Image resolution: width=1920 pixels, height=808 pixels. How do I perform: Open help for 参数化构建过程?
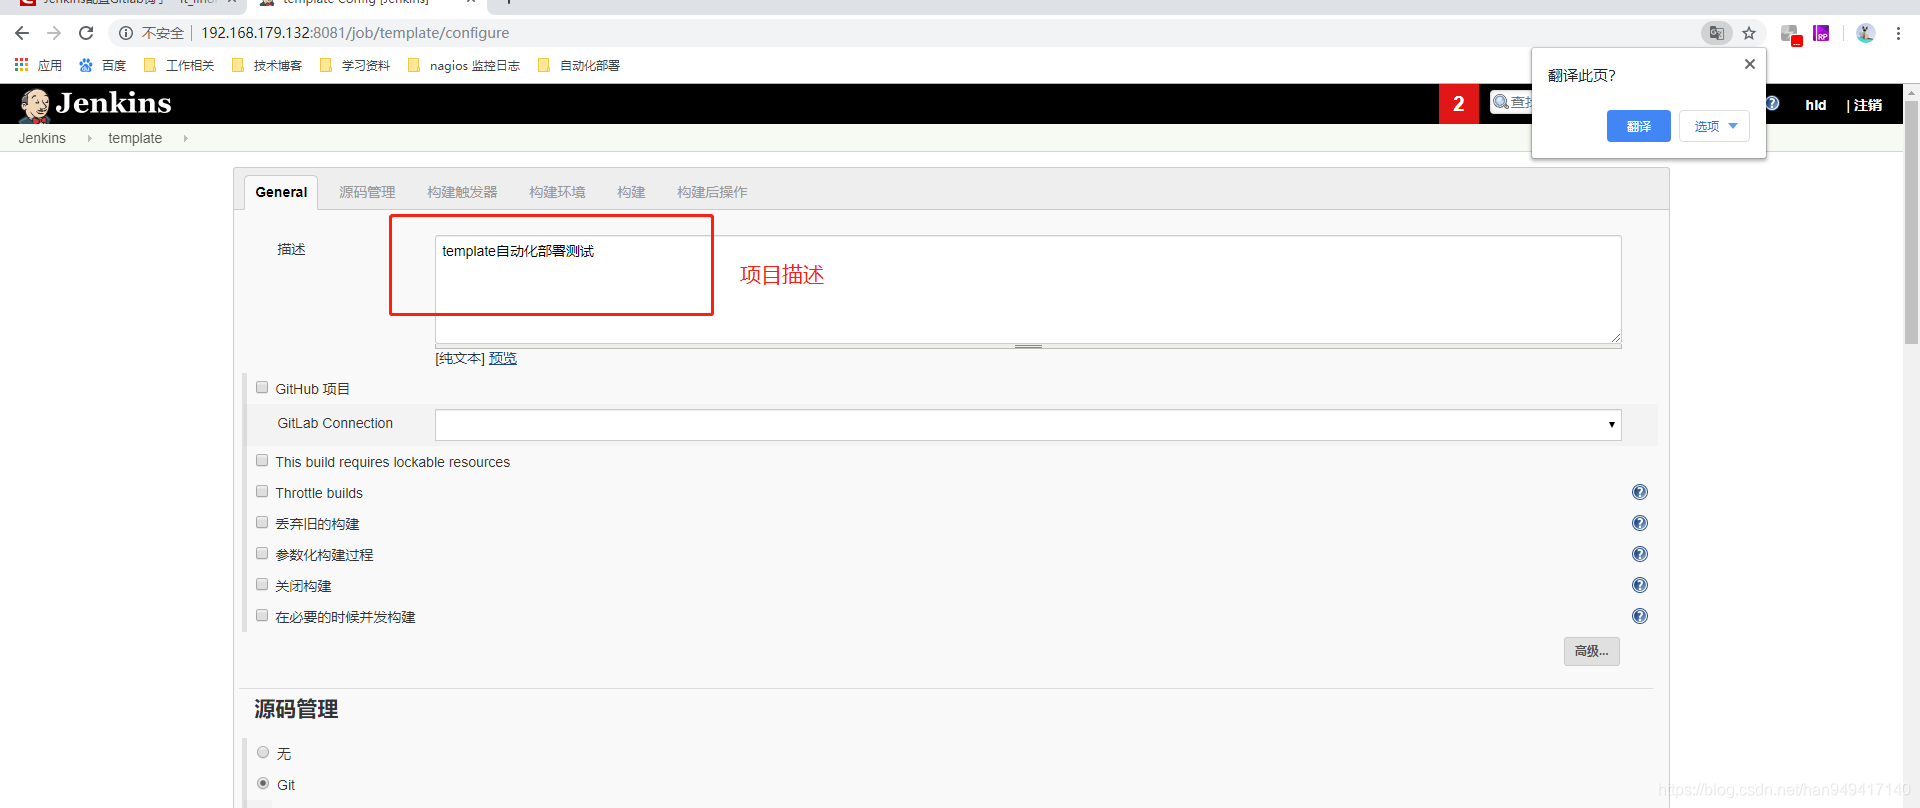point(1640,554)
